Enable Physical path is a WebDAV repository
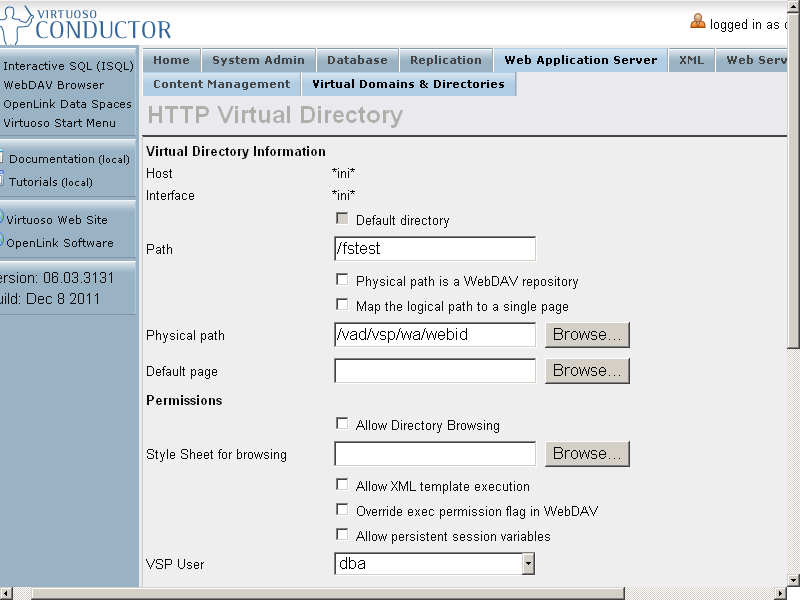800x600 pixels. (x=342, y=280)
